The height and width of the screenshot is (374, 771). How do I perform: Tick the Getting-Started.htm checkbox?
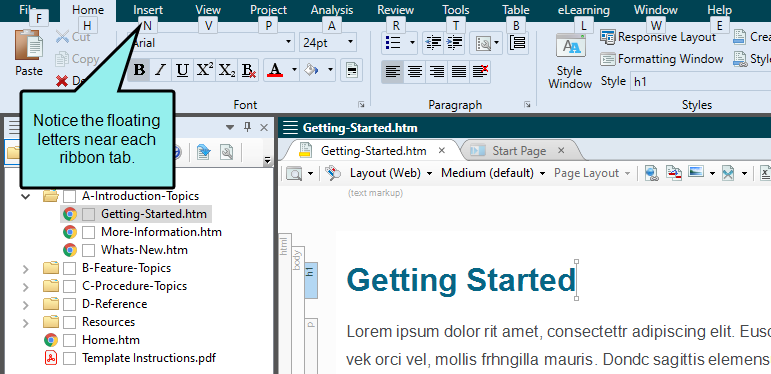click(89, 214)
